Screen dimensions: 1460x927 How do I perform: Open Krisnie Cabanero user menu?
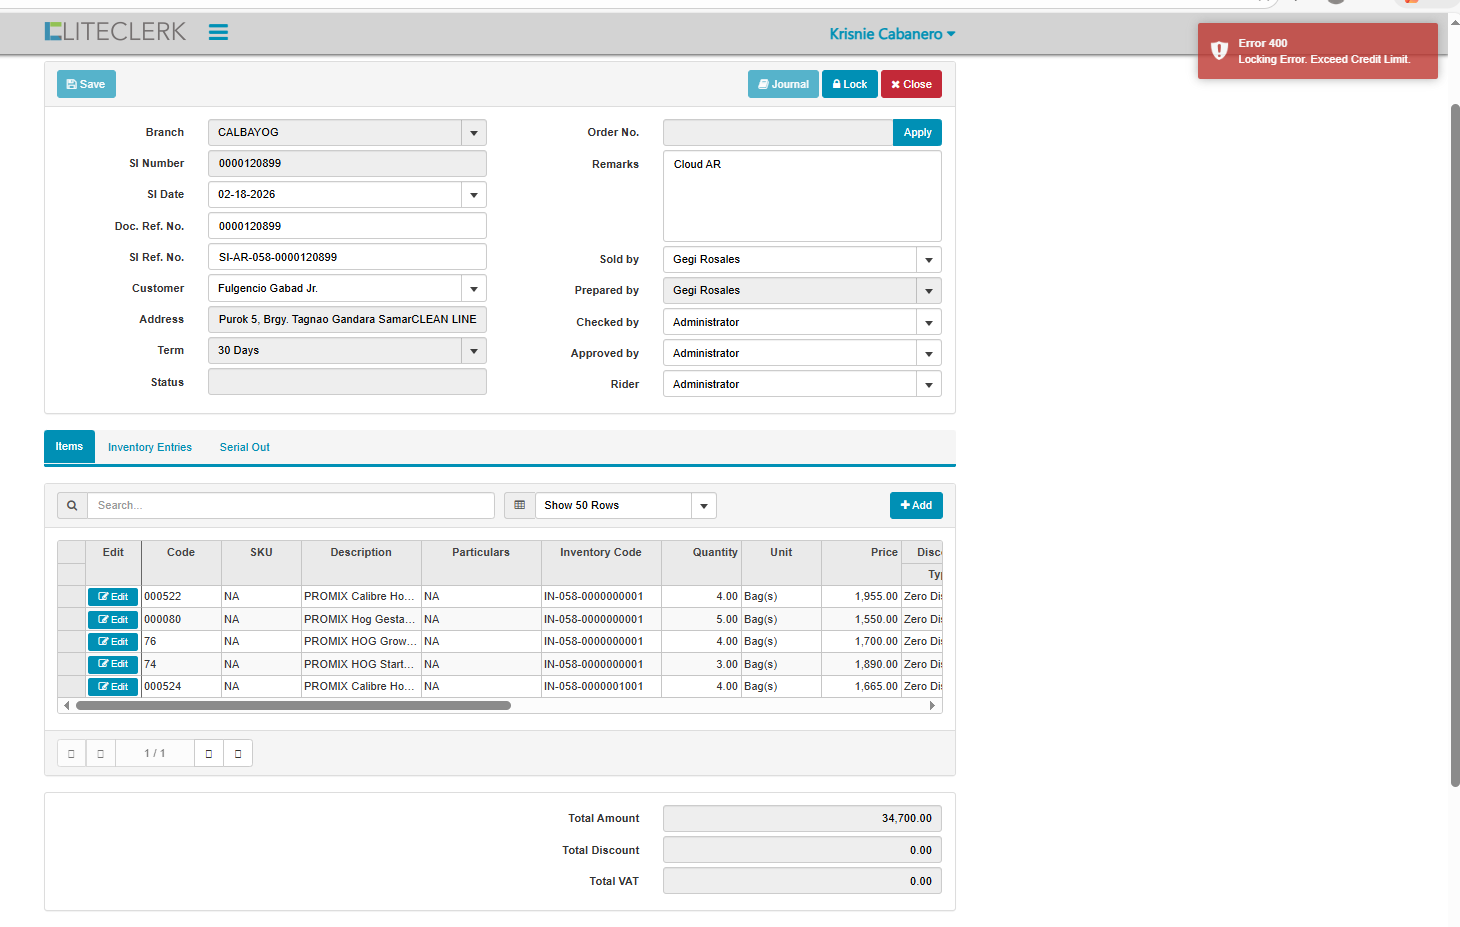(x=892, y=34)
